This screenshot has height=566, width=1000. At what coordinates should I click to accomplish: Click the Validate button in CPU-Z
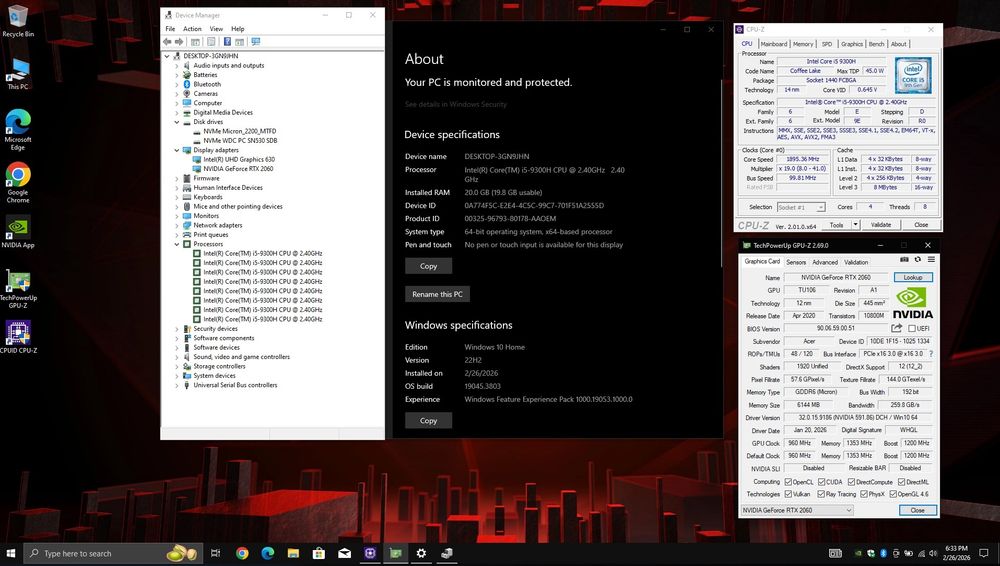pyautogui.click(x=881, y=225)
